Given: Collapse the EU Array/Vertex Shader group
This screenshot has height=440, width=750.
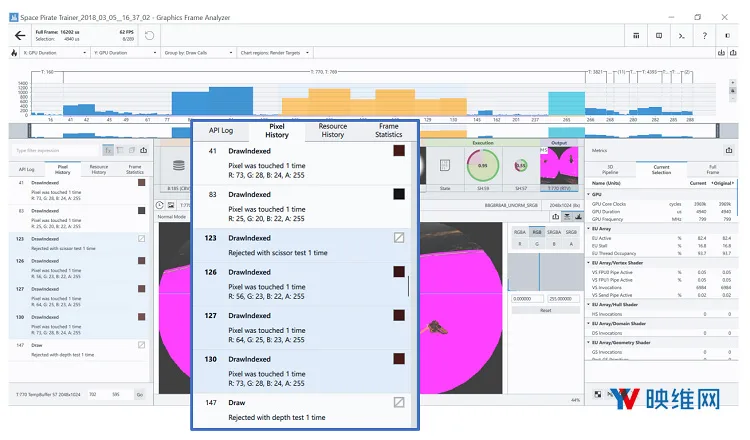Looking at the screenshot, I should click(588, 263).
